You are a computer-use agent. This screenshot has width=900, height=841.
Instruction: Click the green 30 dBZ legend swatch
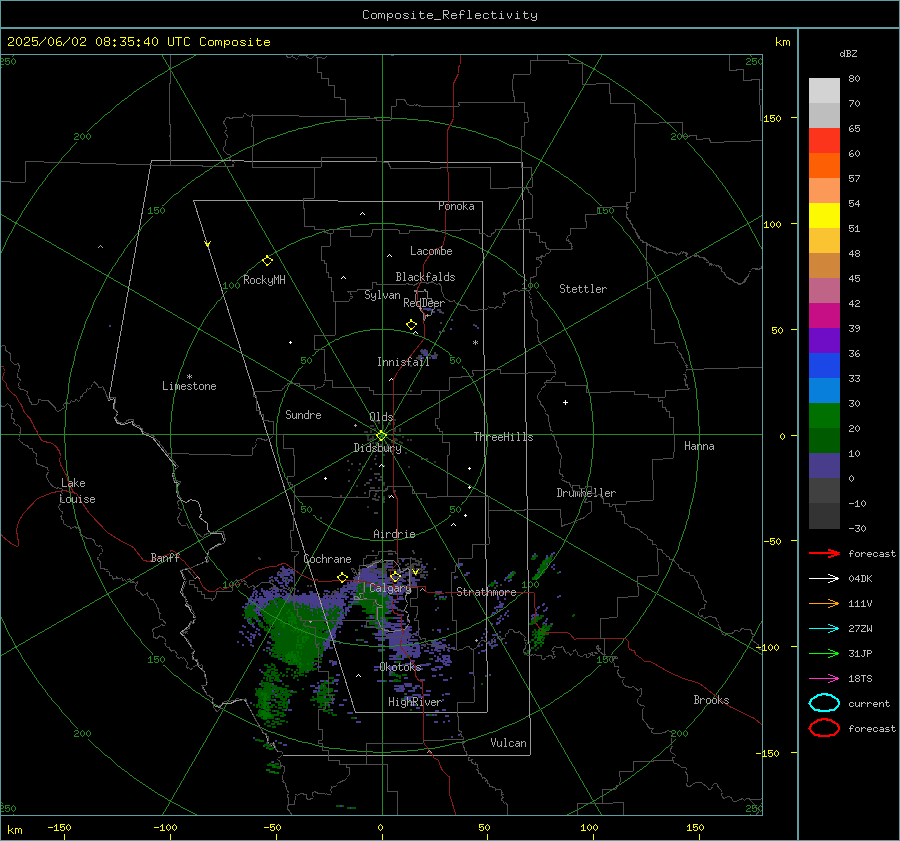pos(824,416)
